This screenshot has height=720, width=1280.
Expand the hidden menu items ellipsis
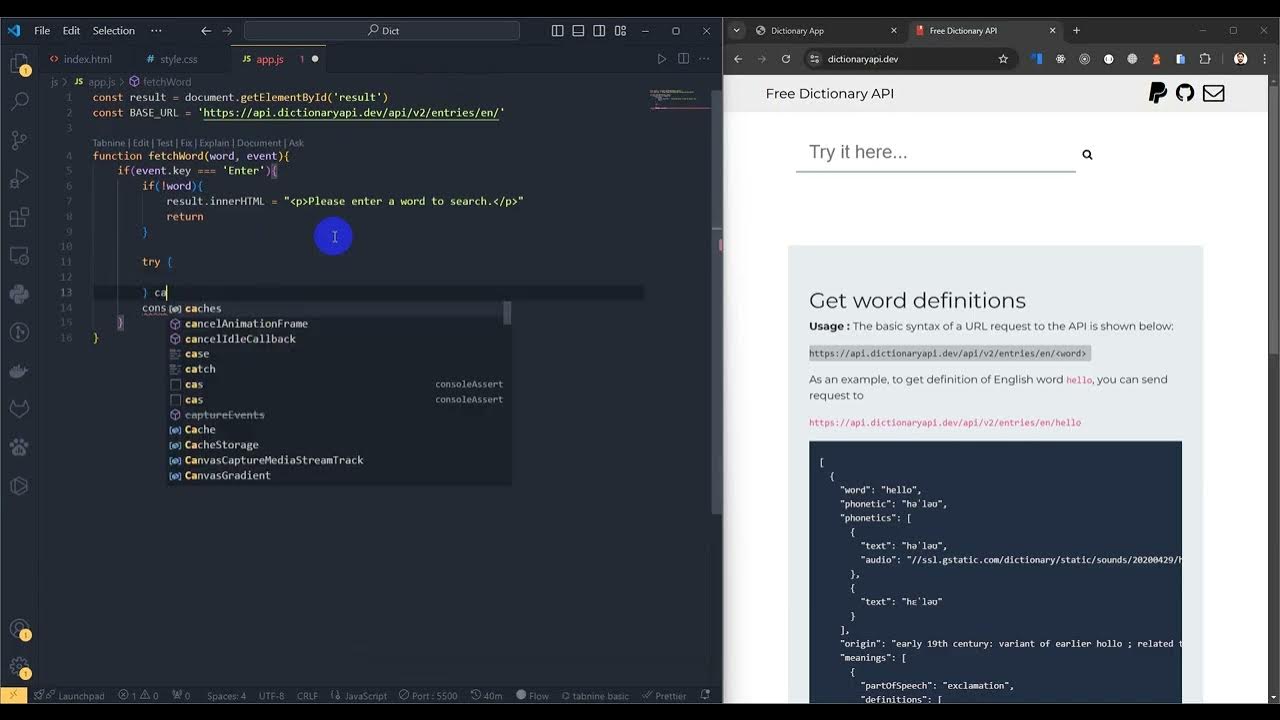[156, 31]
